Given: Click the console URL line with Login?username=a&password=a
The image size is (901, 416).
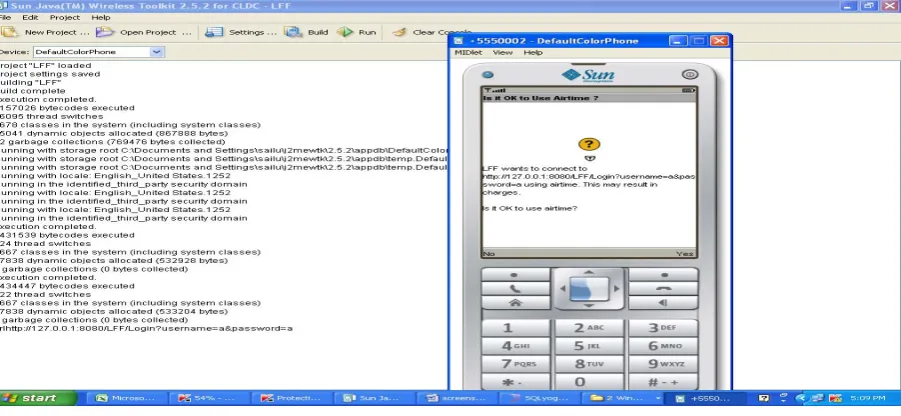Looking at the screenshot, I should pyautogui.click(x=147, y=328).
